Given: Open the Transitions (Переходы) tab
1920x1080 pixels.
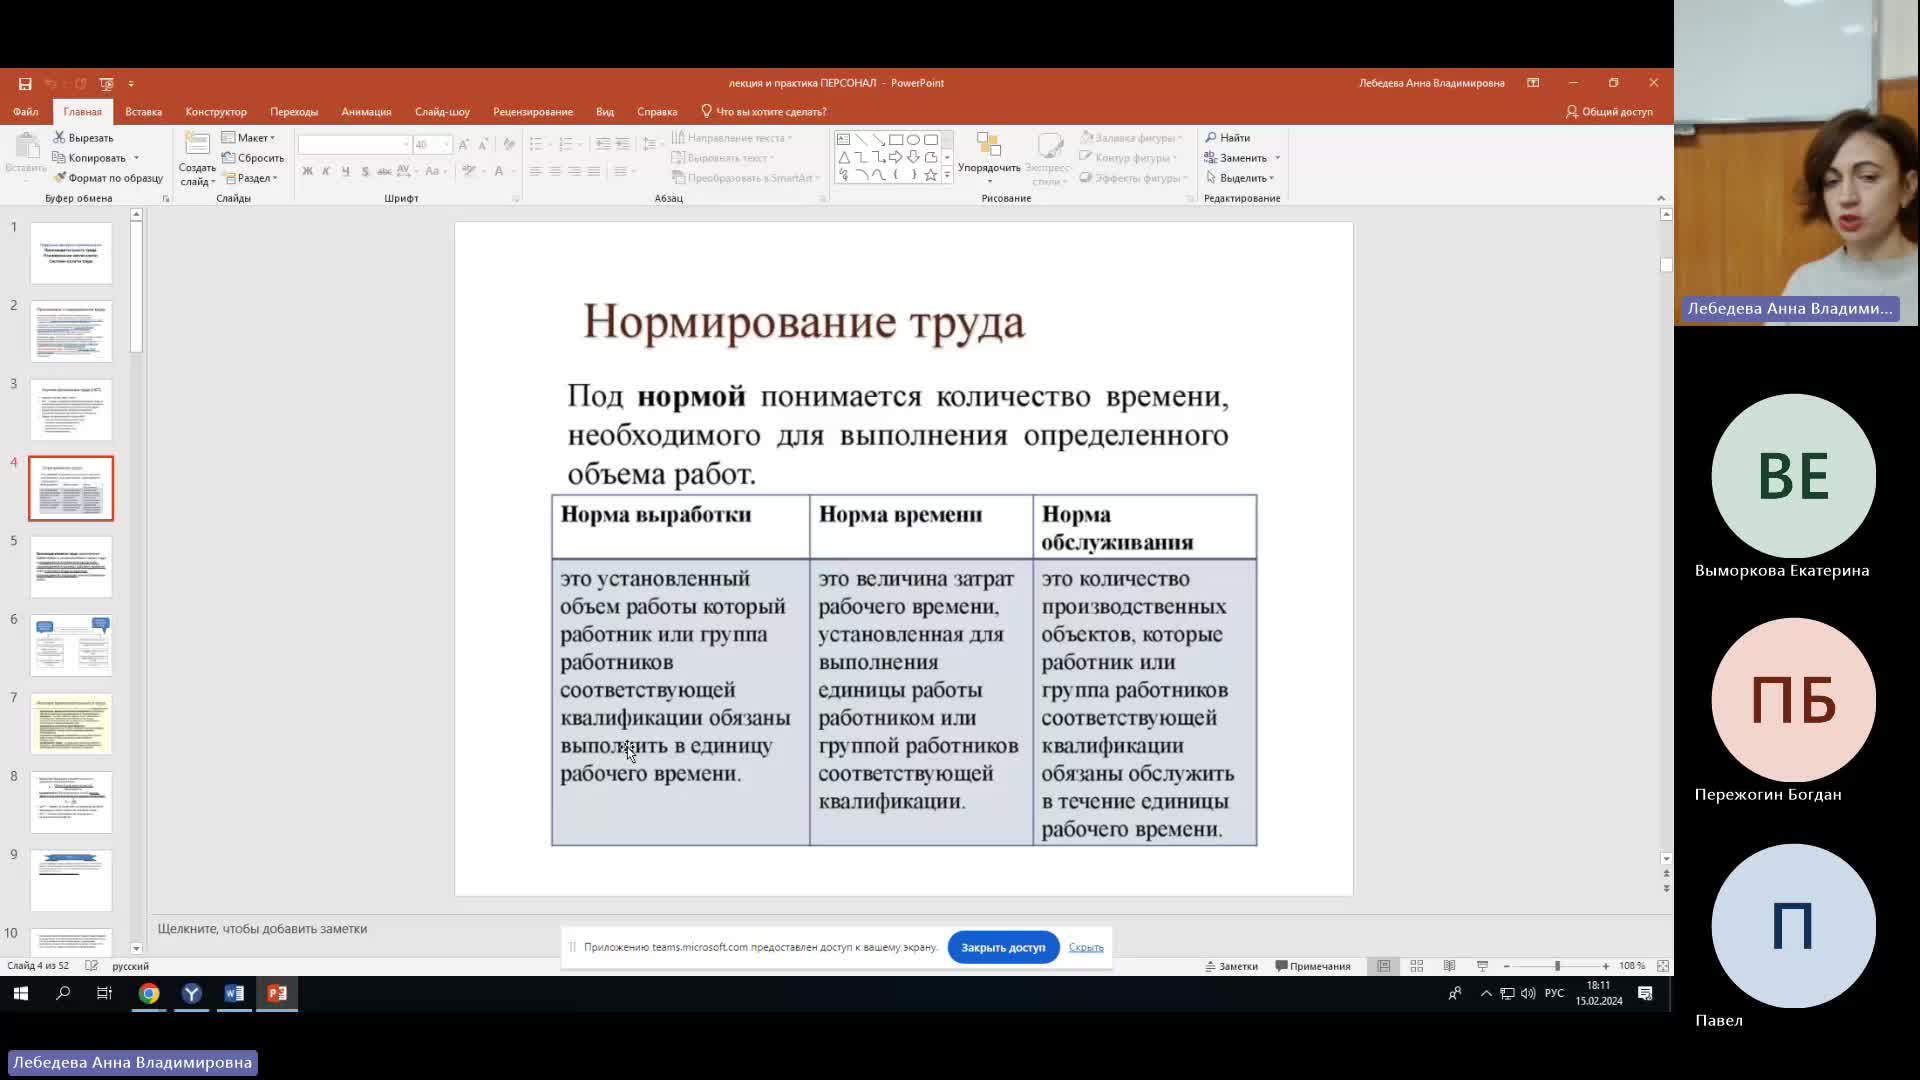Looking at the screenshot, I should [294, 112].
